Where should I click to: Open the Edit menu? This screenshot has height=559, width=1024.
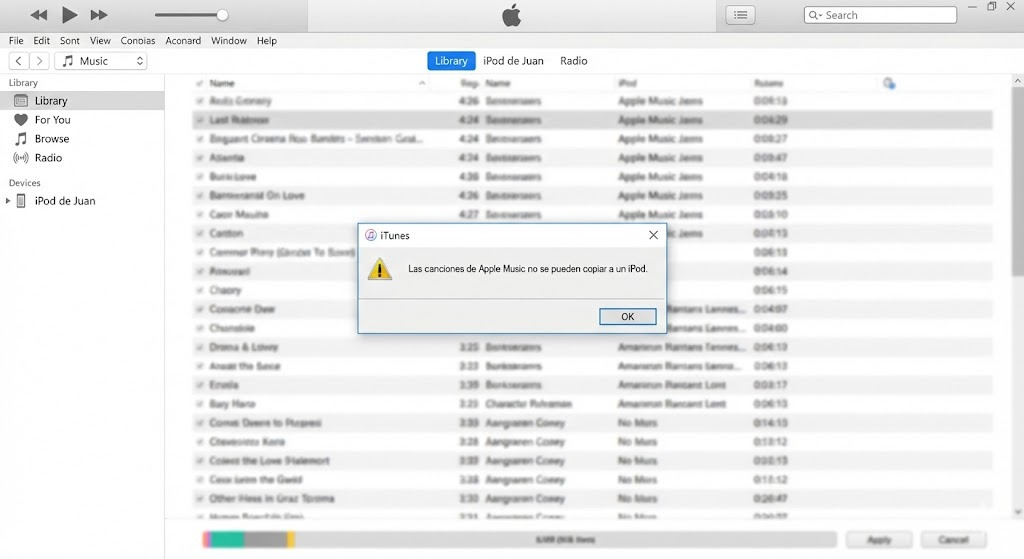coord(42,40)
